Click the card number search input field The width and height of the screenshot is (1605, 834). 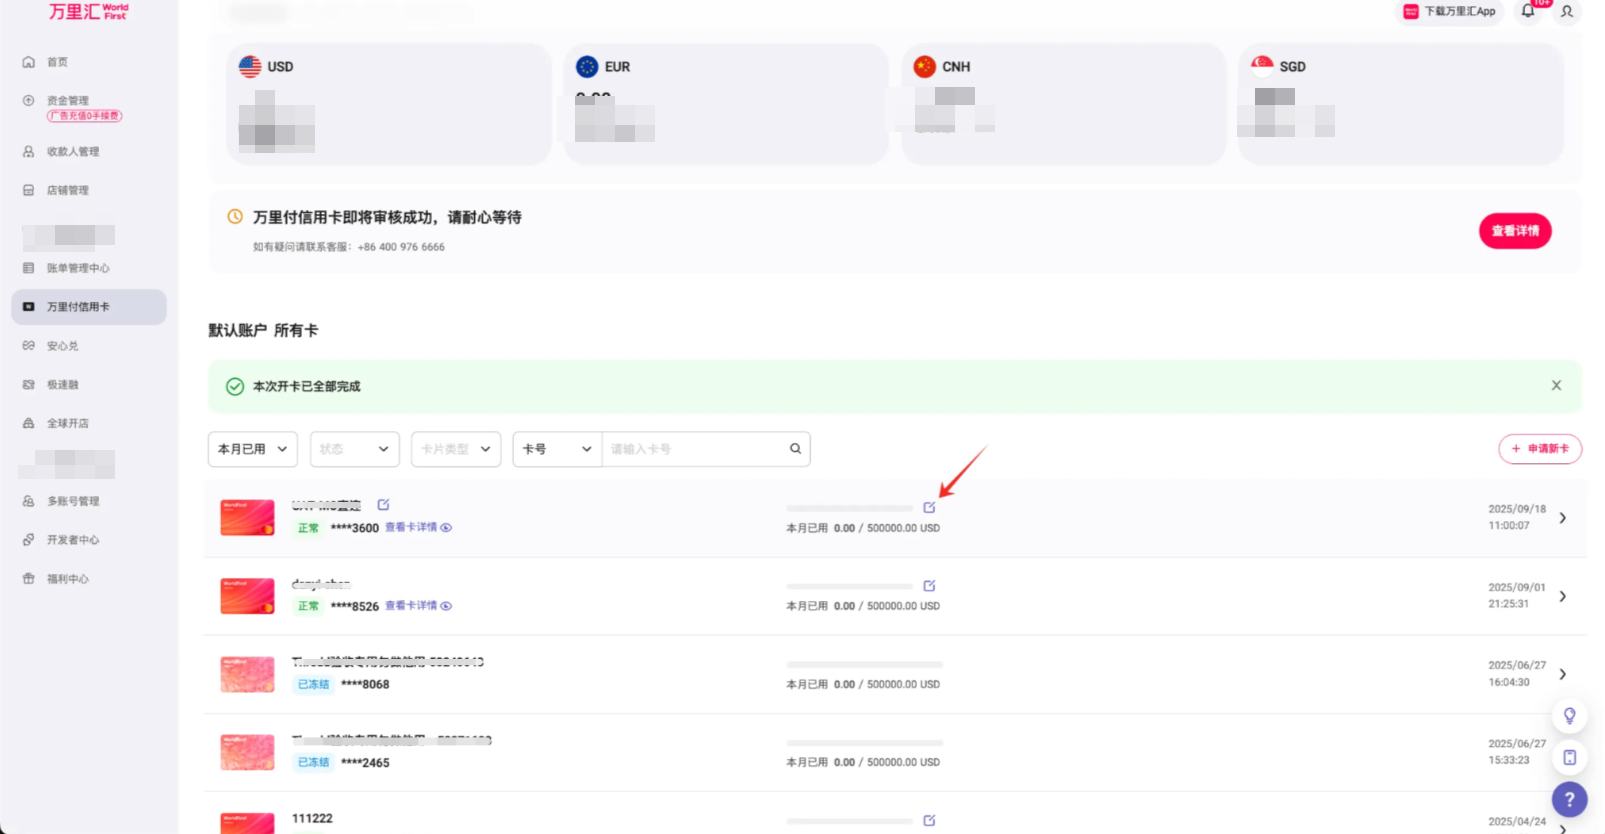[695, 449]
